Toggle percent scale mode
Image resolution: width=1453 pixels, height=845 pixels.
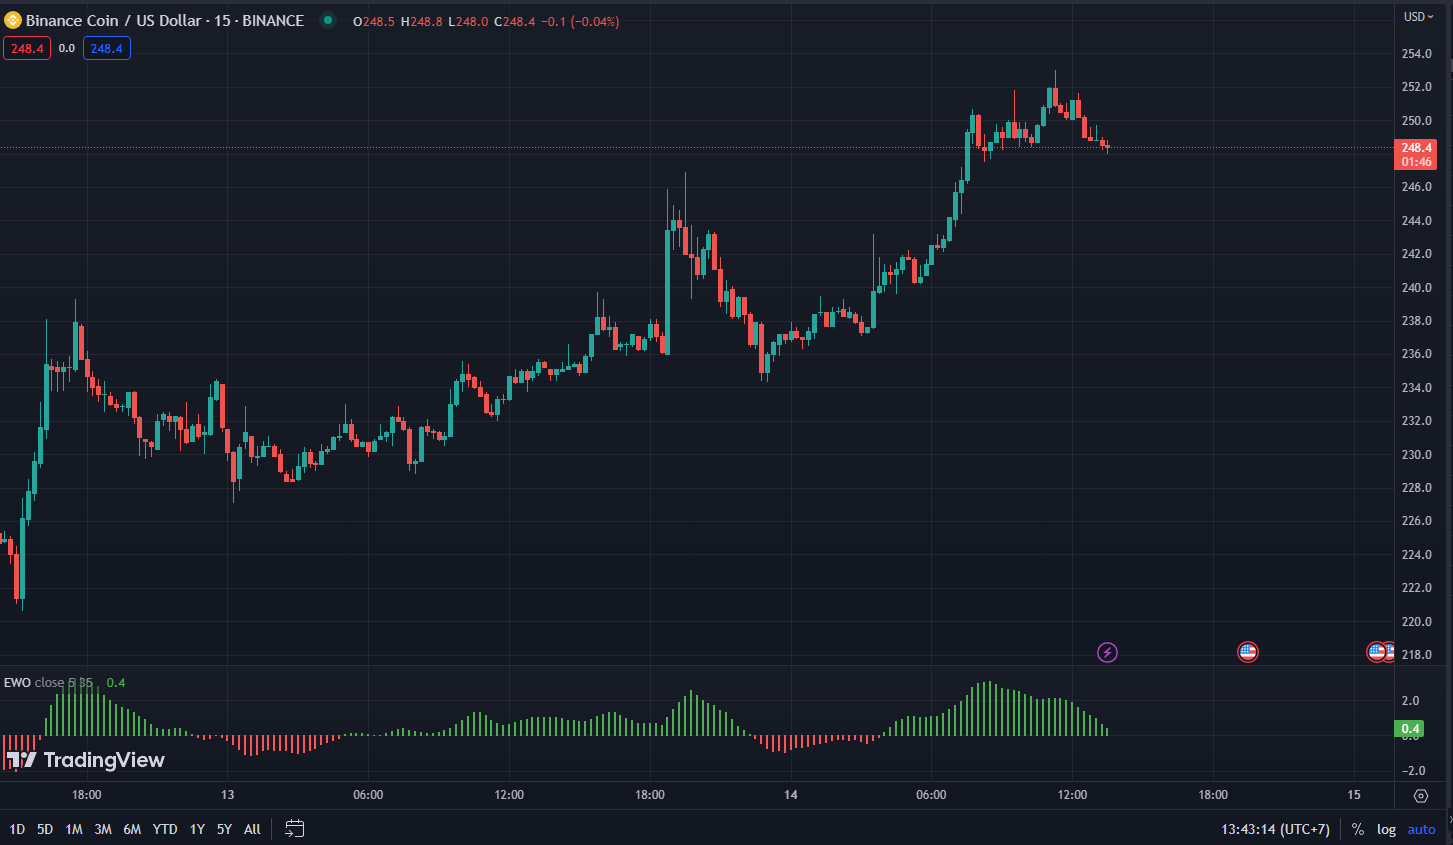[1357, 829]
